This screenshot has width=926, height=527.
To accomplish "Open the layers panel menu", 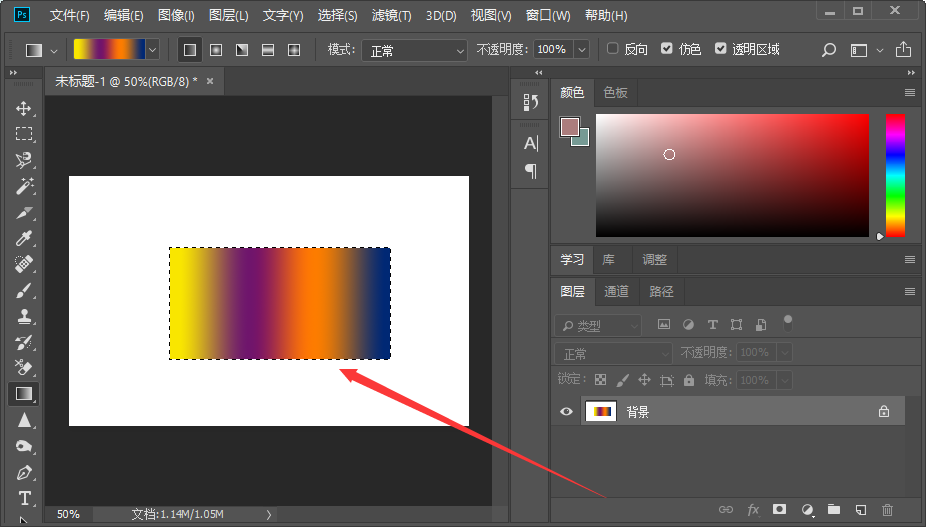I will click(909, 291).
